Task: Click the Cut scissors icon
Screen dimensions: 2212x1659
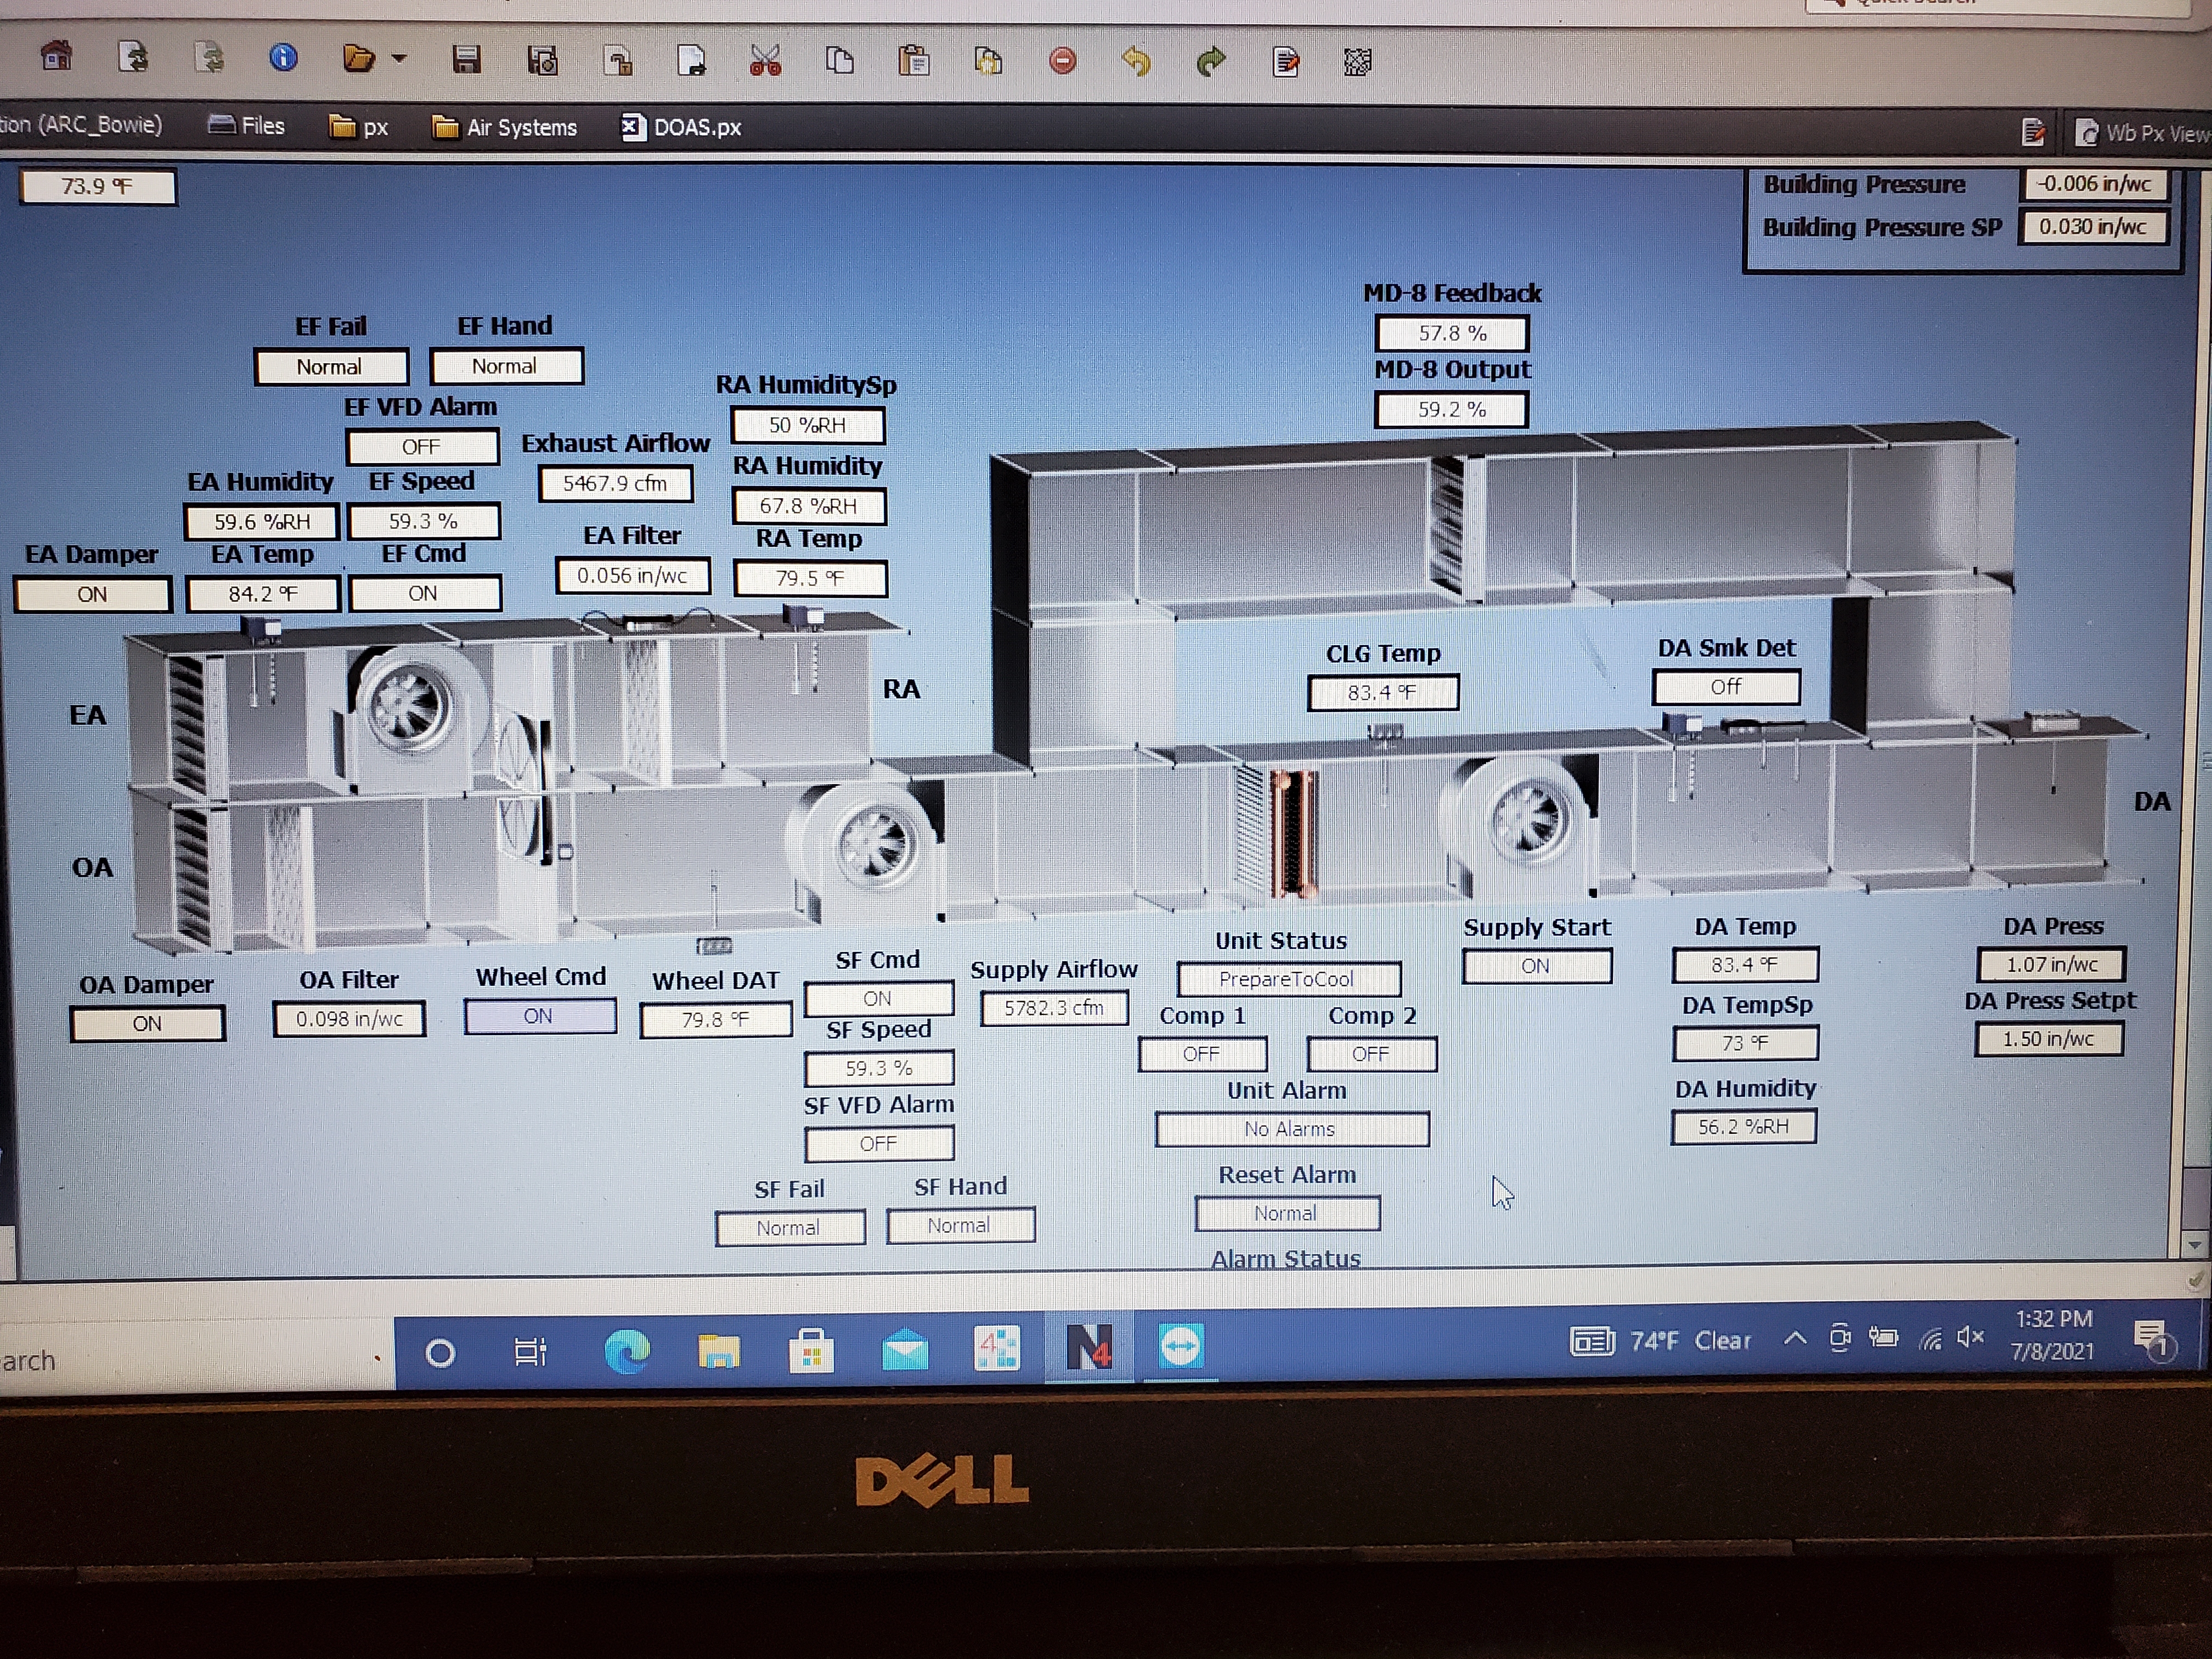Action: (765, 61)
